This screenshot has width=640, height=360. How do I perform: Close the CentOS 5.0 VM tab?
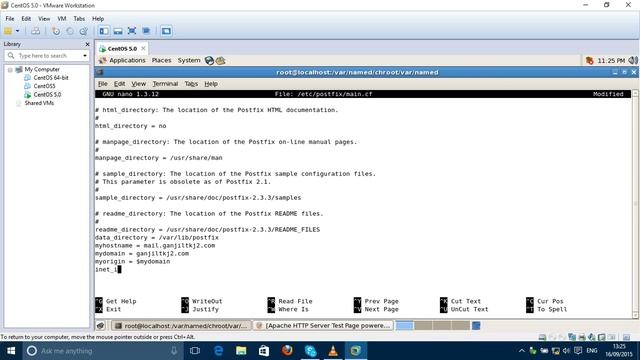(143, 48)
